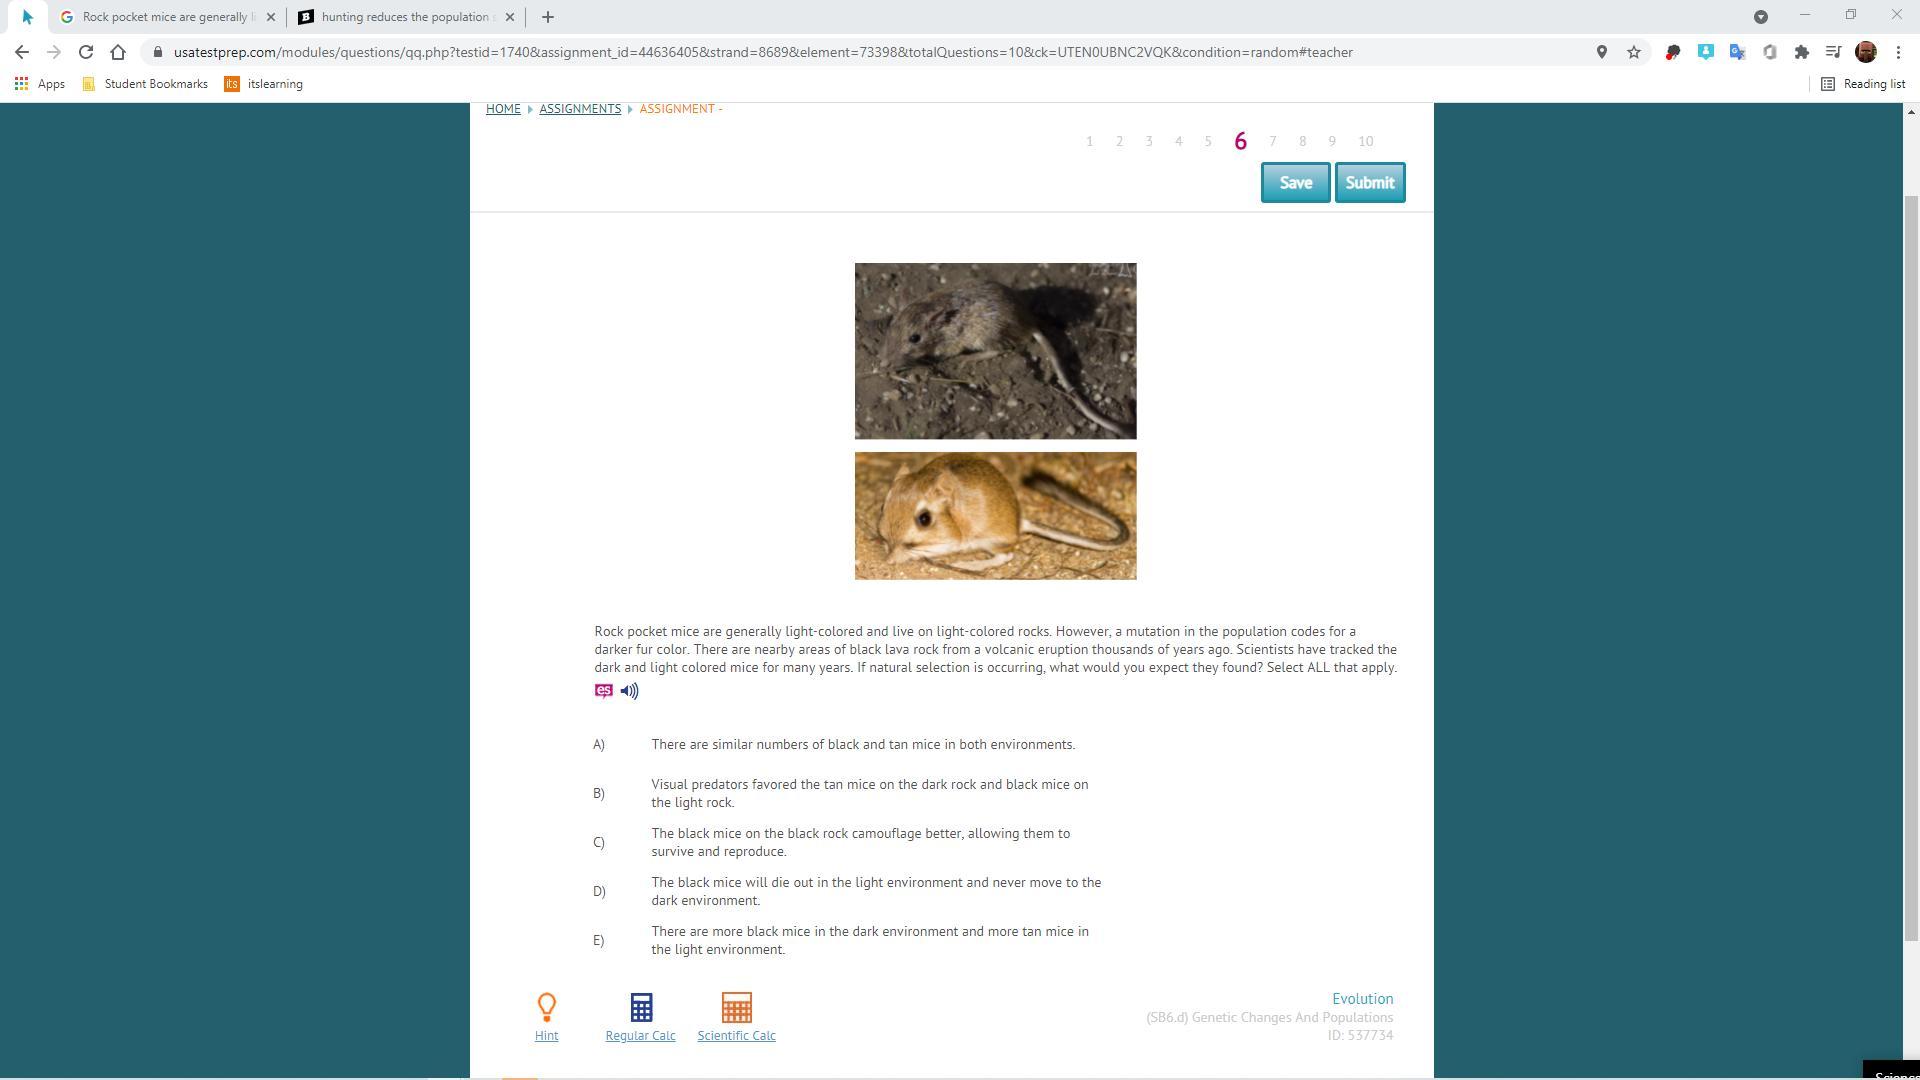Open the Regular Calc calculator icon
The width and height of the screenshot is (1920, 1080).
641,1007
